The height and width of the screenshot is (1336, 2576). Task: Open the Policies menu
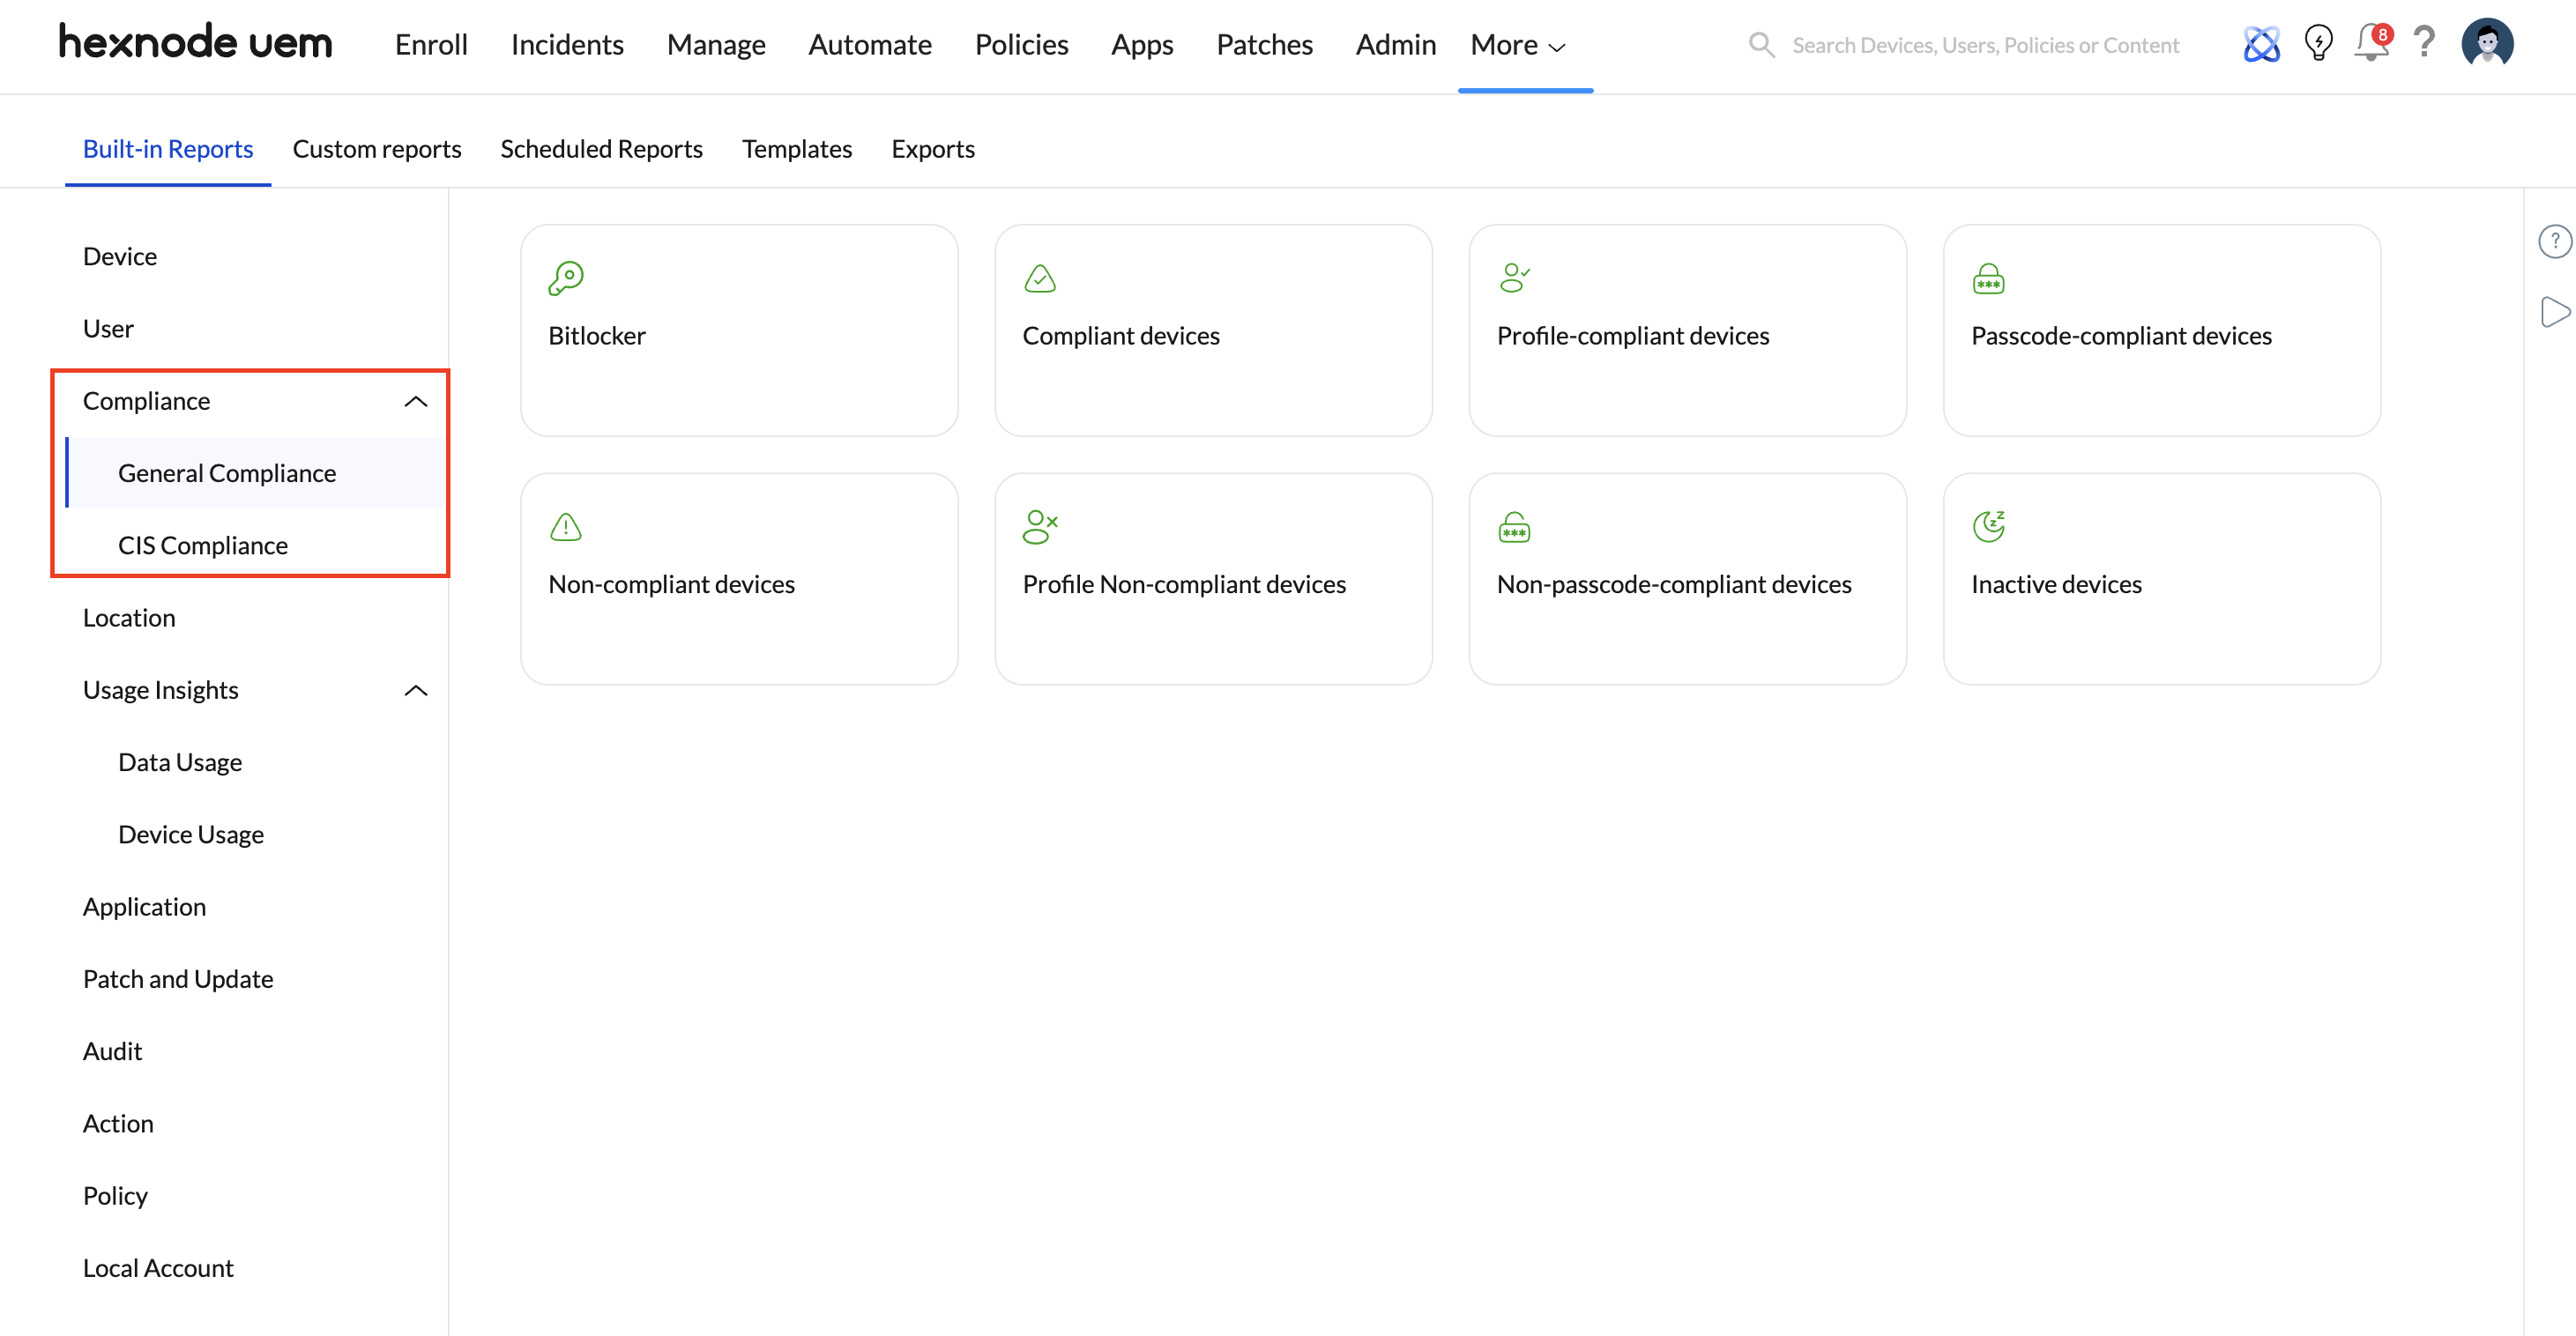point(1021,45)
